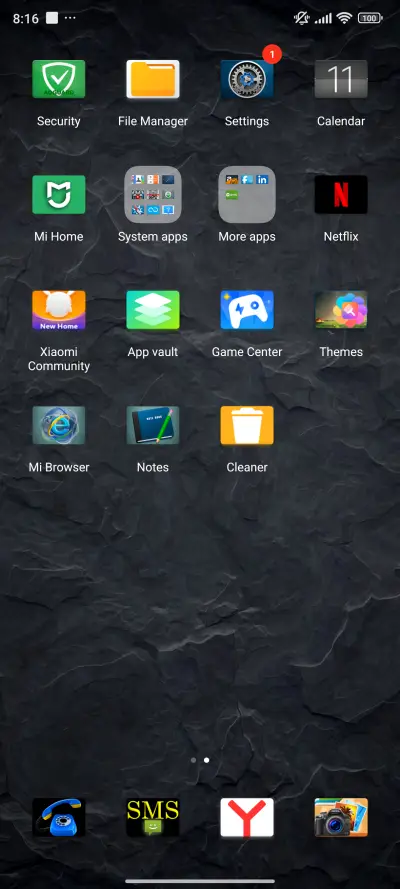This screenshot has width=400, height=889.
Task: Launch the Cleaner app
Action: tap(247, 425)
